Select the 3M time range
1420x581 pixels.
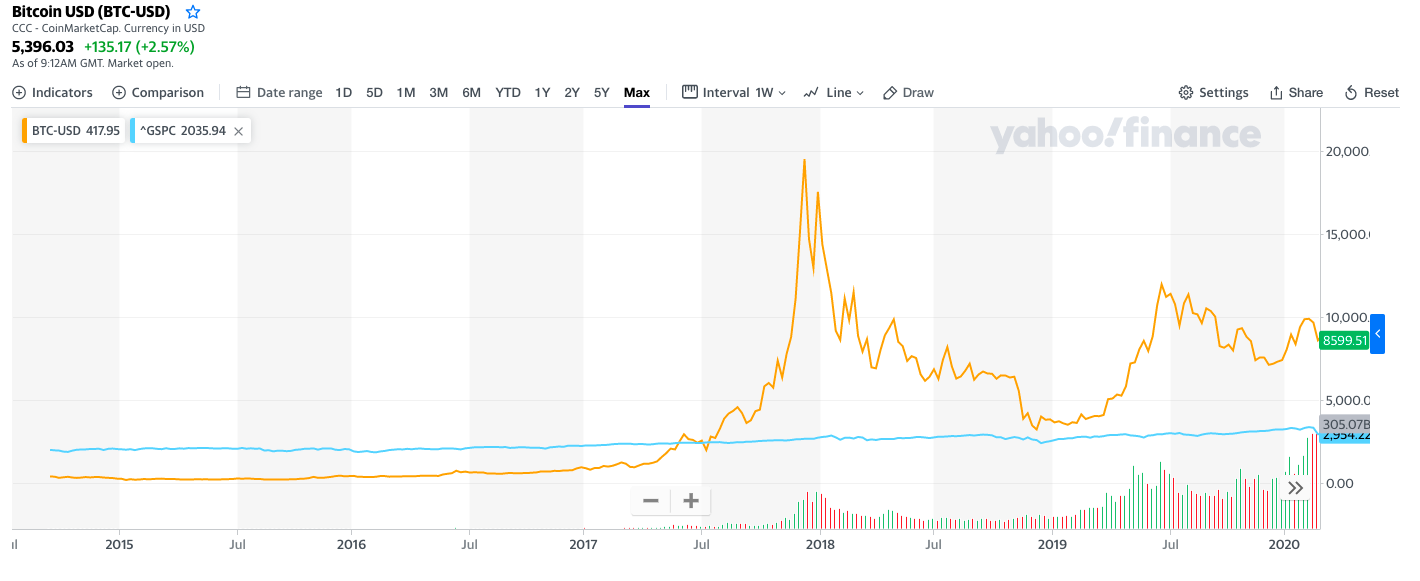click(438, 92)
